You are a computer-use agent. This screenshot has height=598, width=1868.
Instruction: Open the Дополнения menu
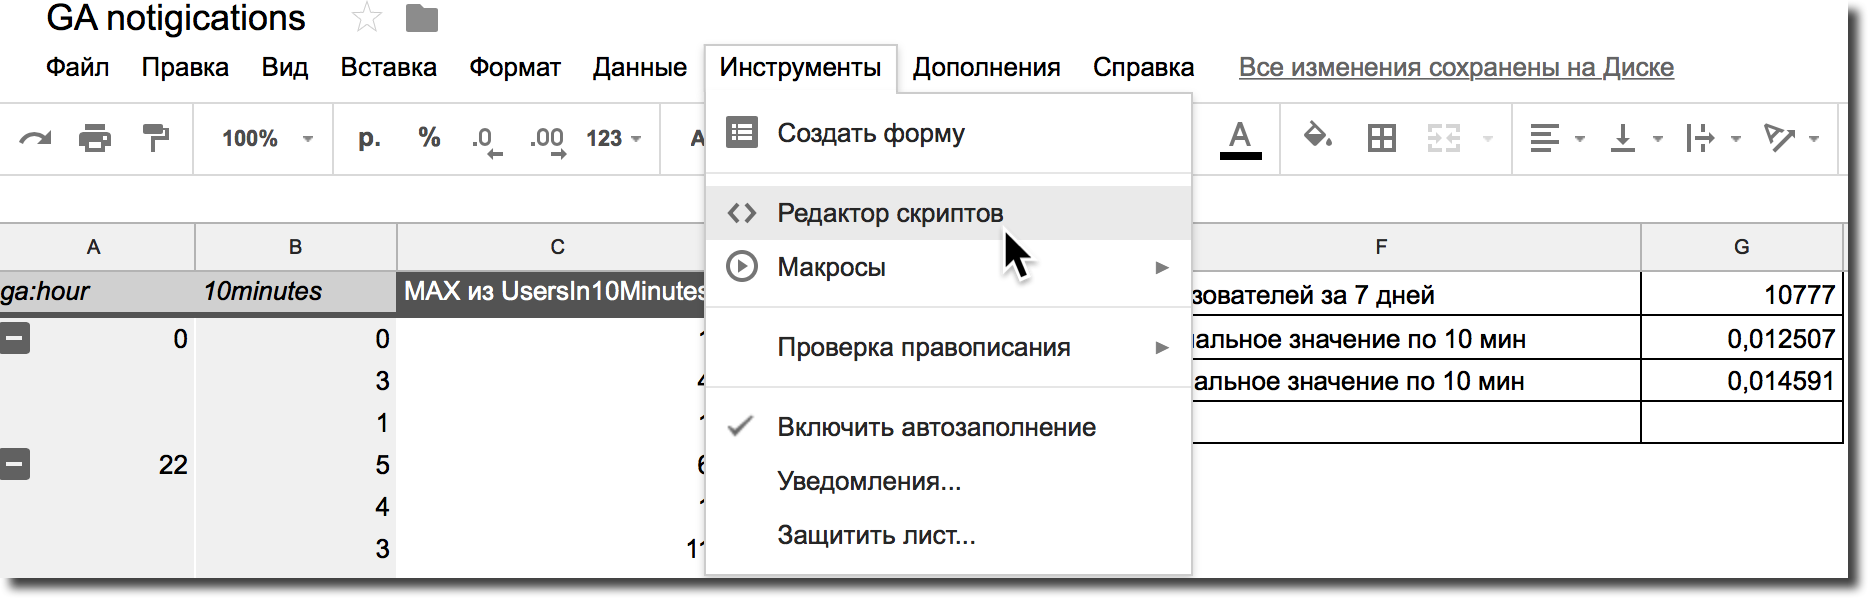point(987,67)
